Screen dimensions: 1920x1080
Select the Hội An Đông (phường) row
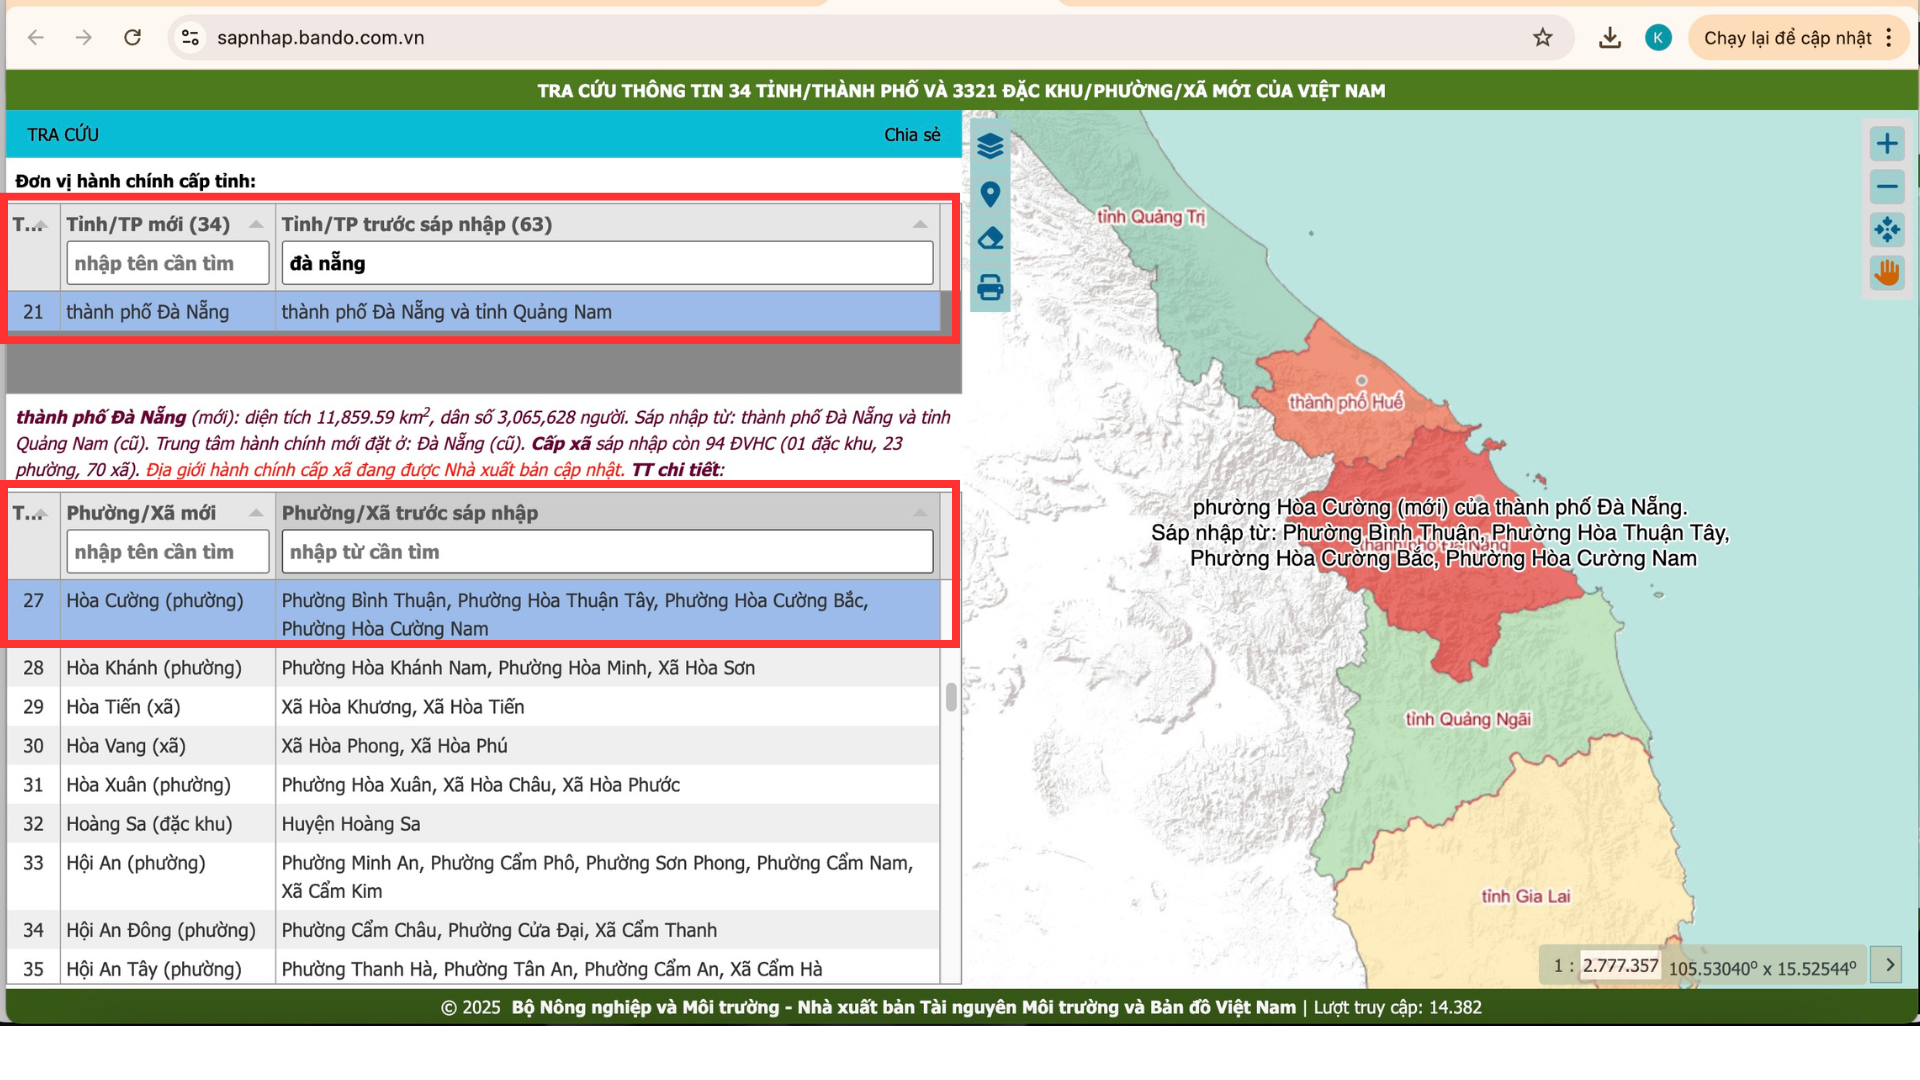(474, 930)
